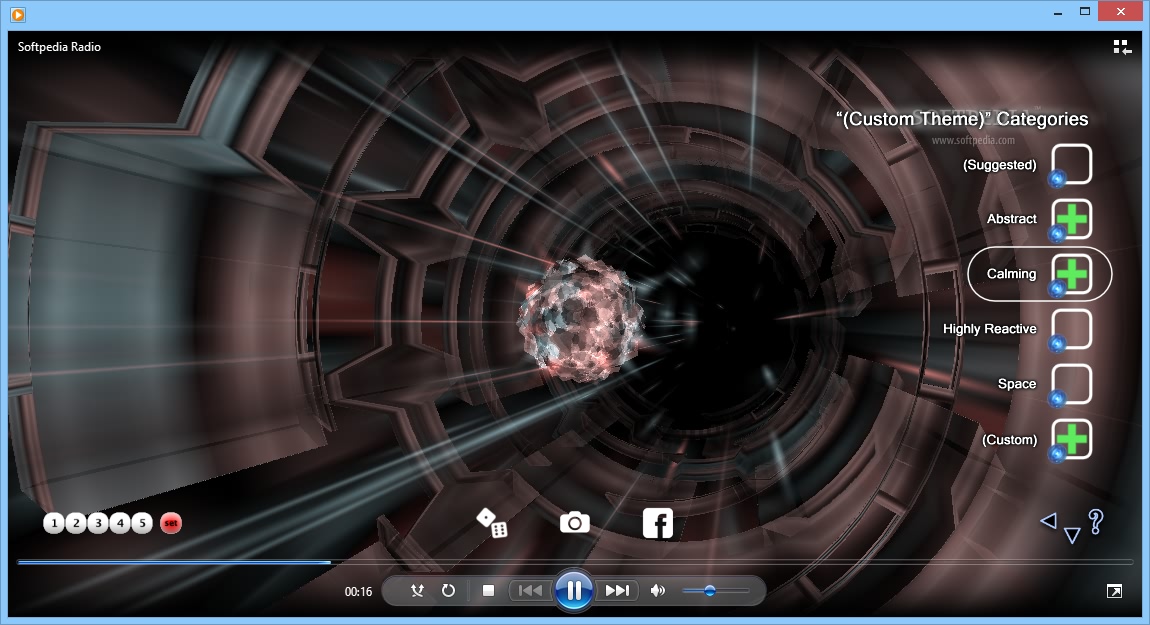Select preset number 3

[x=98, y=523]
